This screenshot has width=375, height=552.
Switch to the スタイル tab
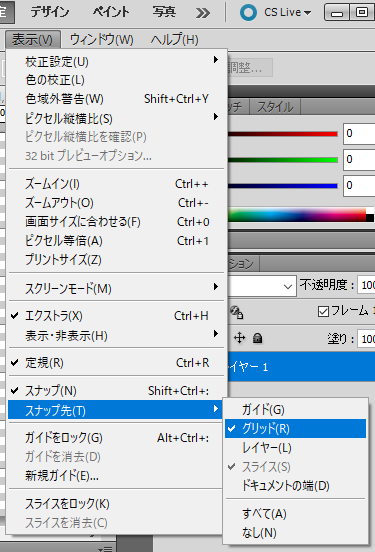[275, 107]
